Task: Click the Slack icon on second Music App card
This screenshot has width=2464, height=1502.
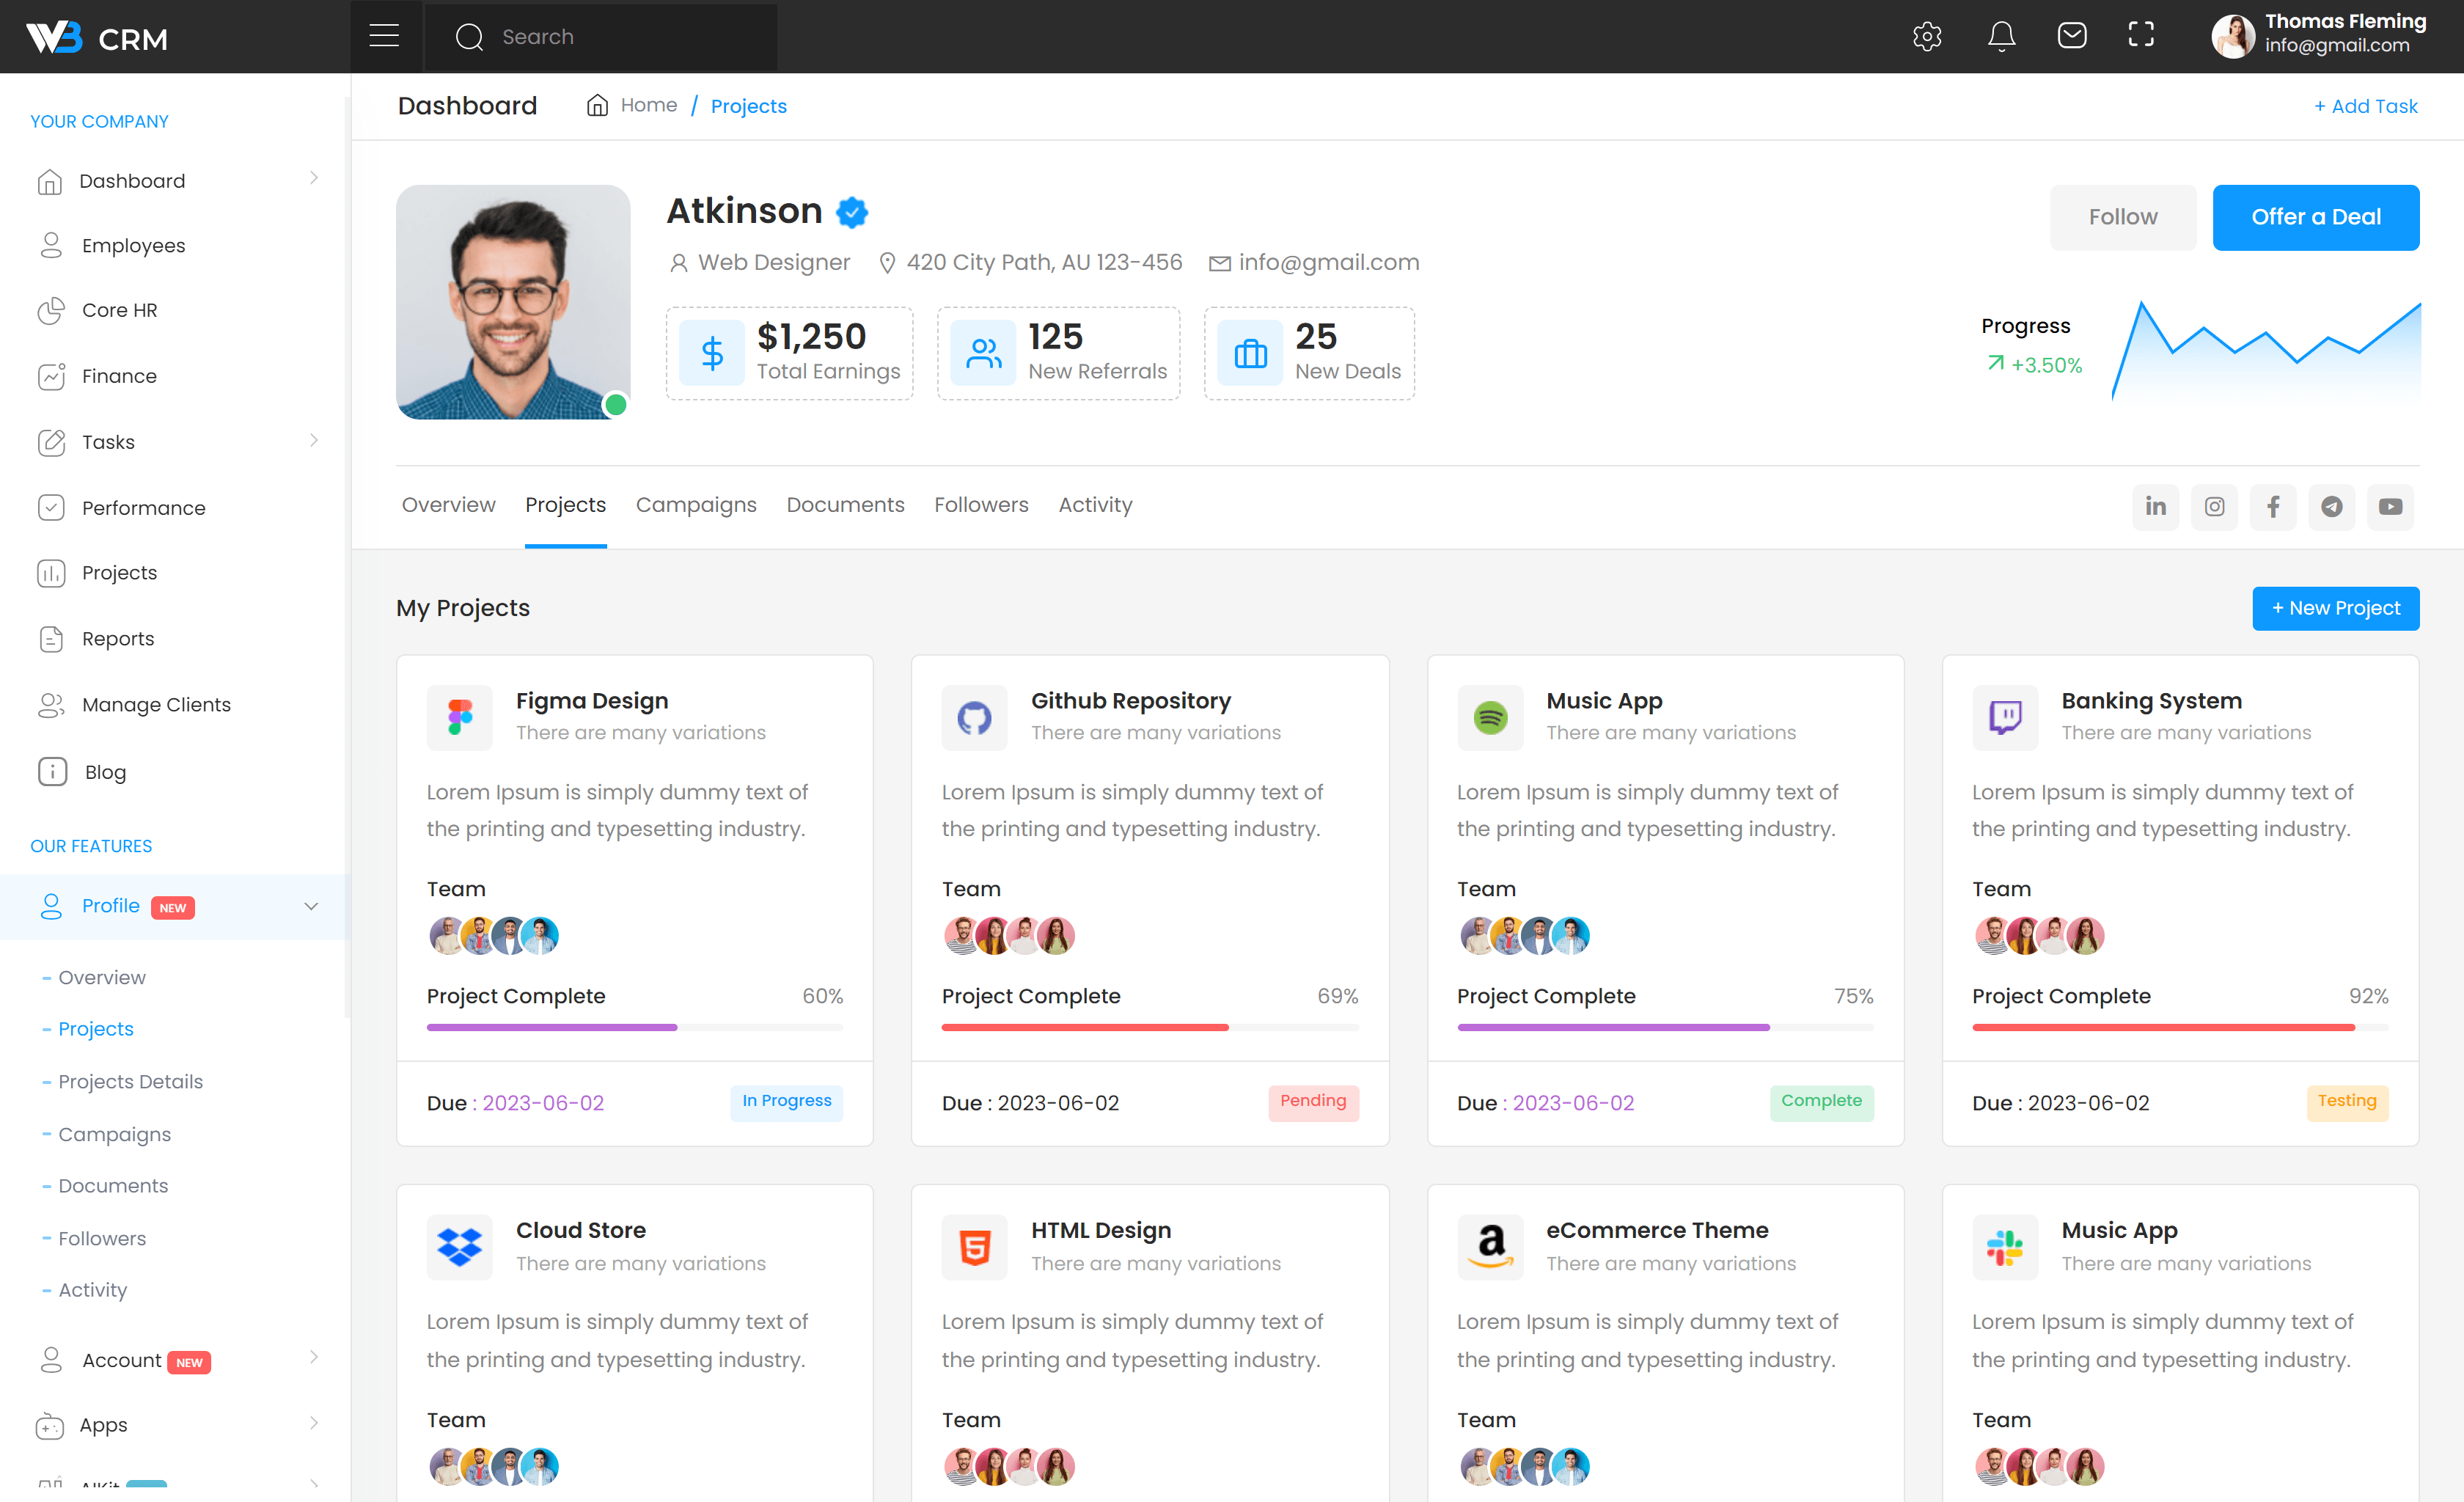Action: [x=2005, y=1247]
